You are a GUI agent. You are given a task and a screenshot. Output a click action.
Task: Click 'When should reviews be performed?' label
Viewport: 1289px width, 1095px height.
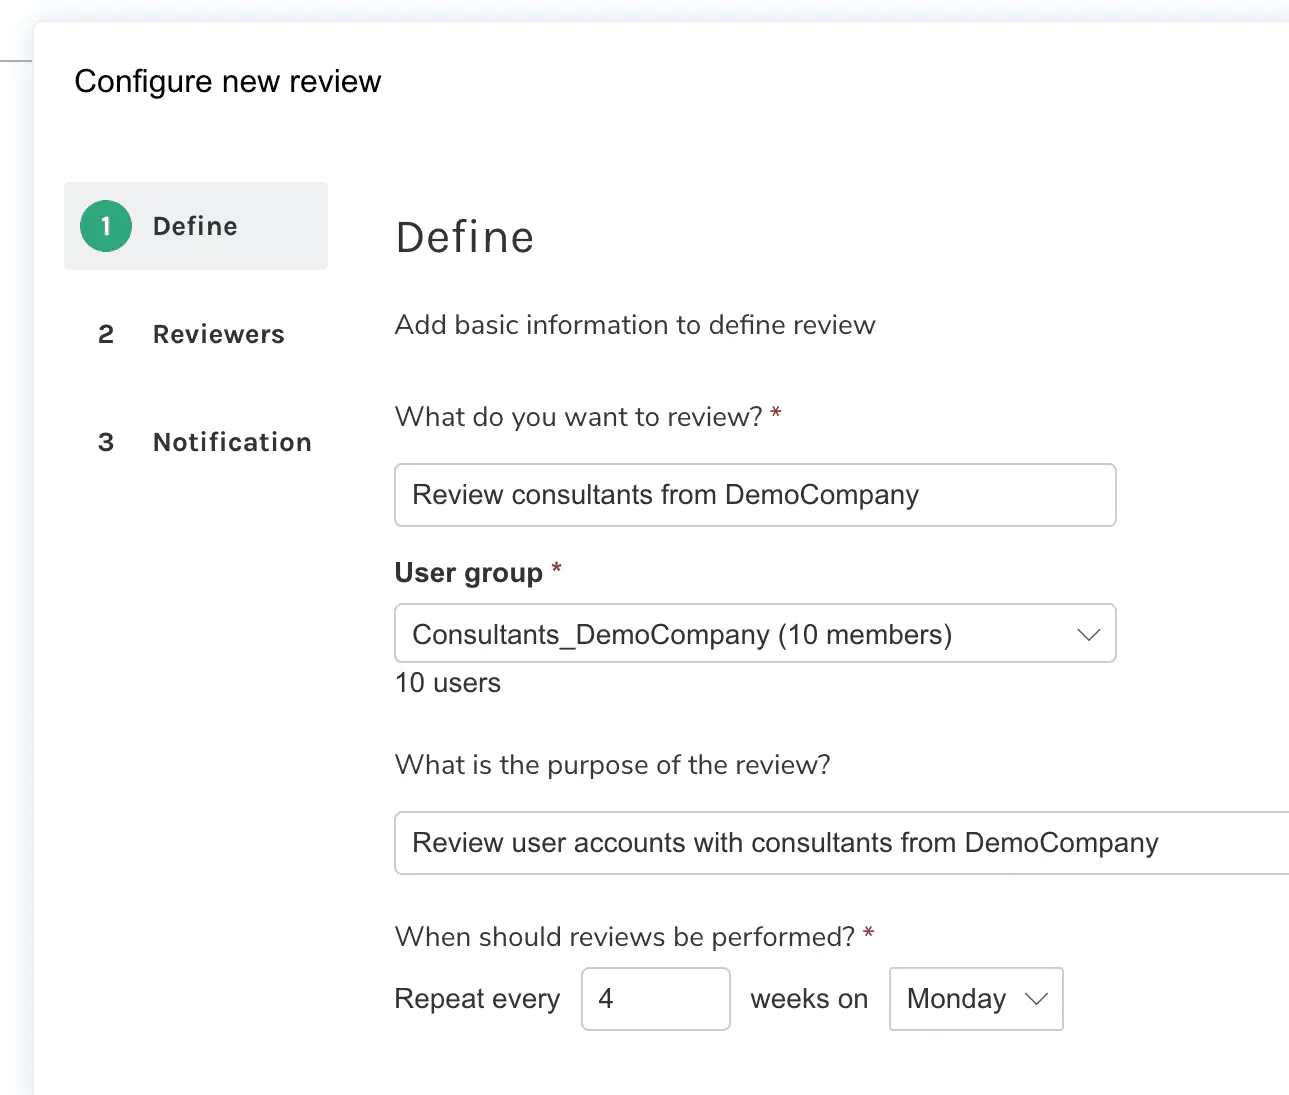(624, 937)
